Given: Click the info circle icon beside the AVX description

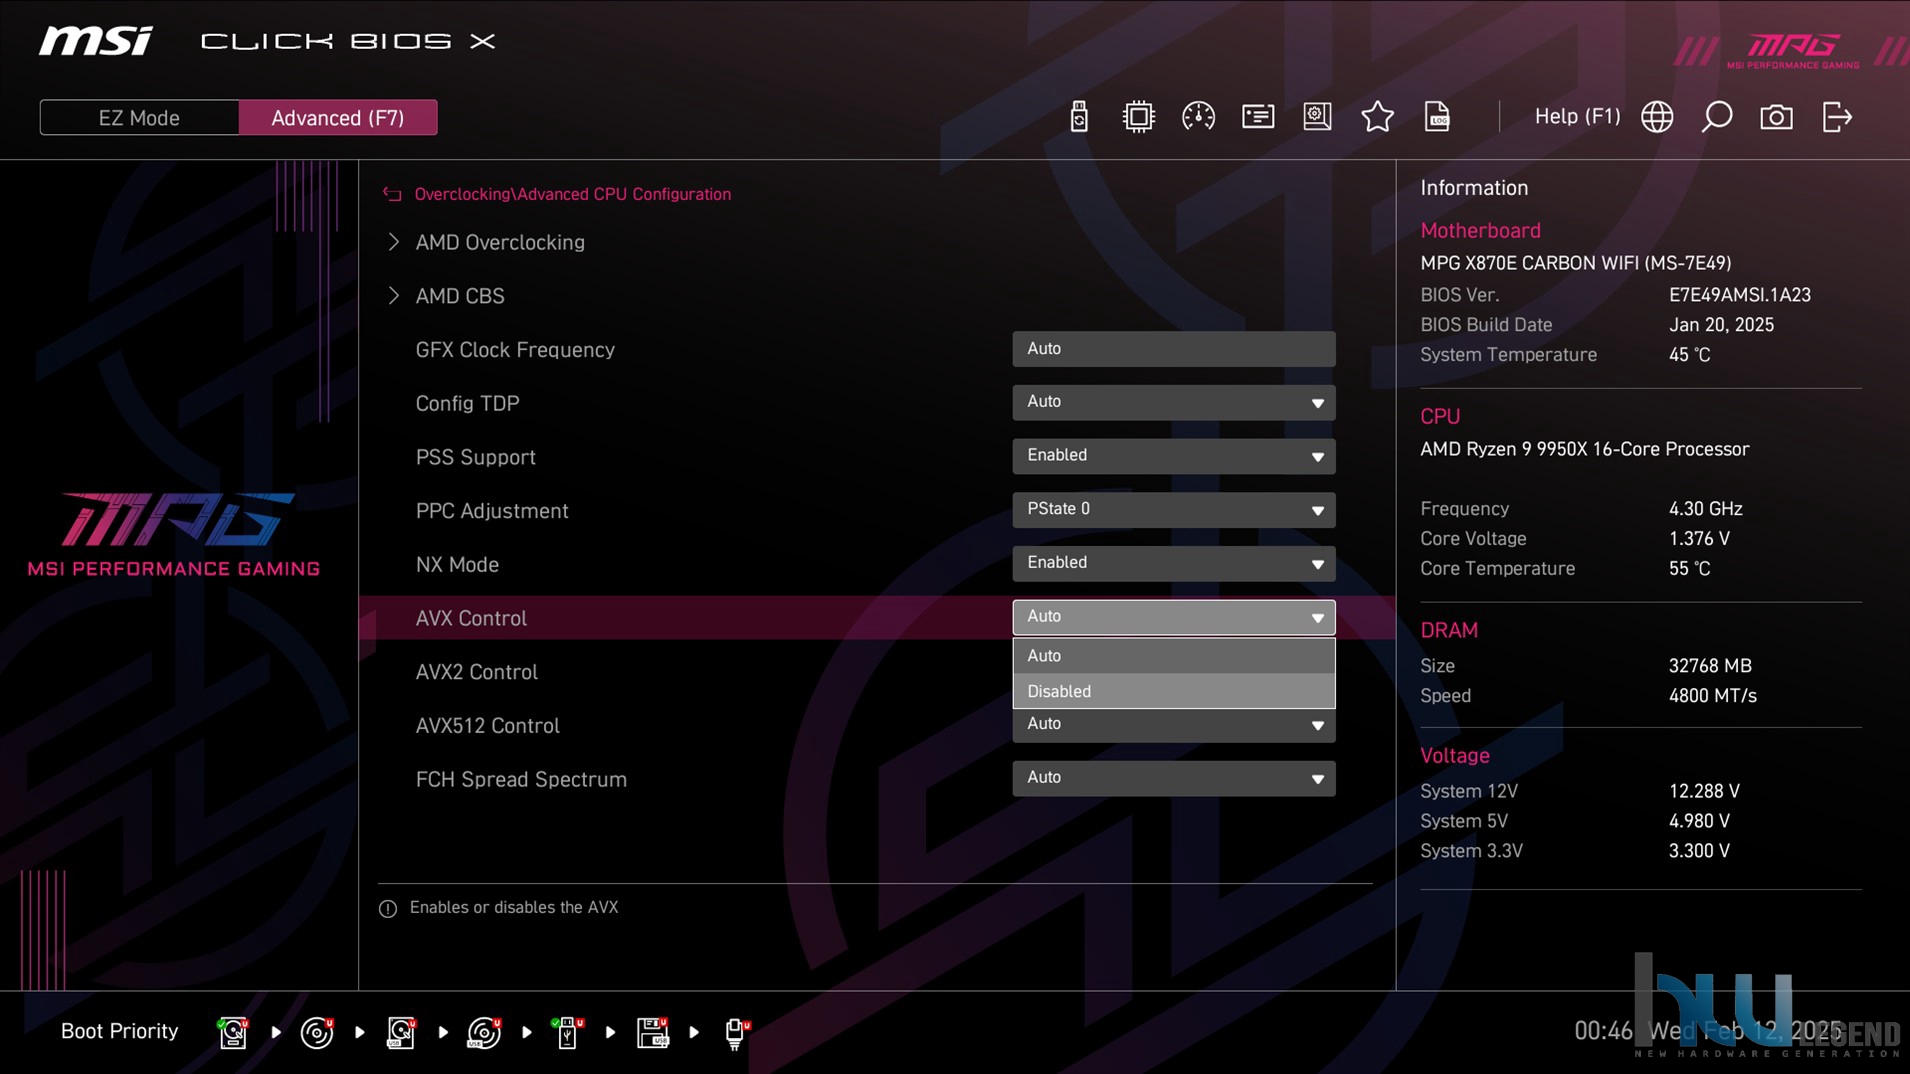Looking at the screenshot, I should coord(388,908).
